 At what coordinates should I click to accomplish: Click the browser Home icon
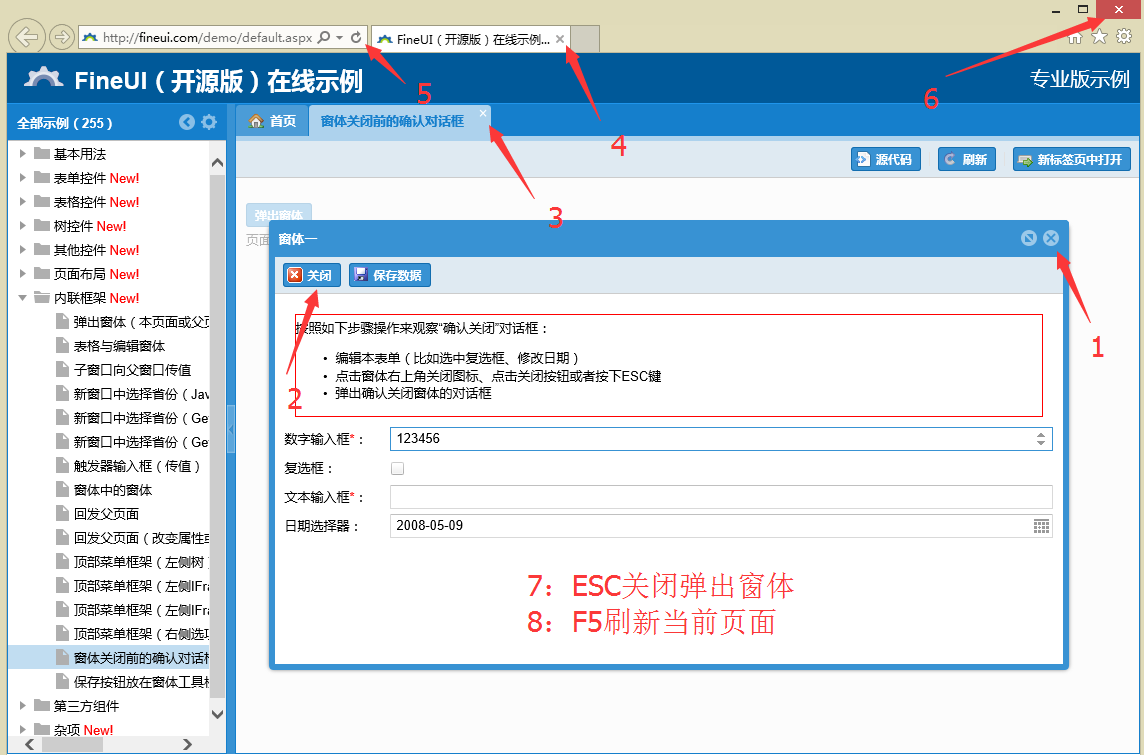pos(1075,37)
